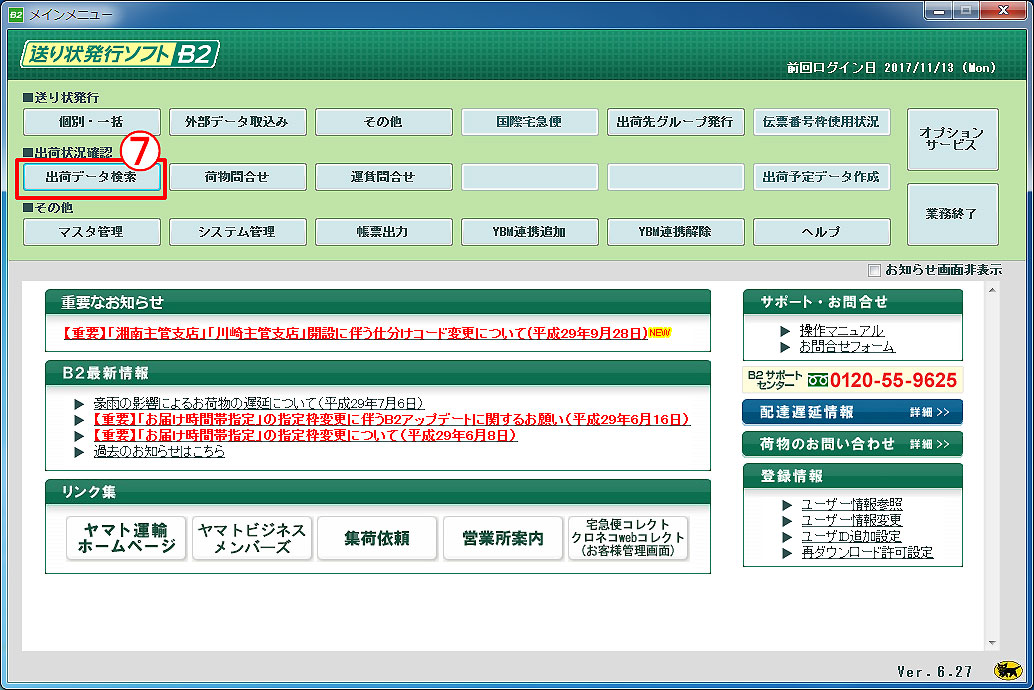The height and width of the screenshot is (690, 1034).
Task: Open the 国際宅急便 option
Action: [529, 122]
